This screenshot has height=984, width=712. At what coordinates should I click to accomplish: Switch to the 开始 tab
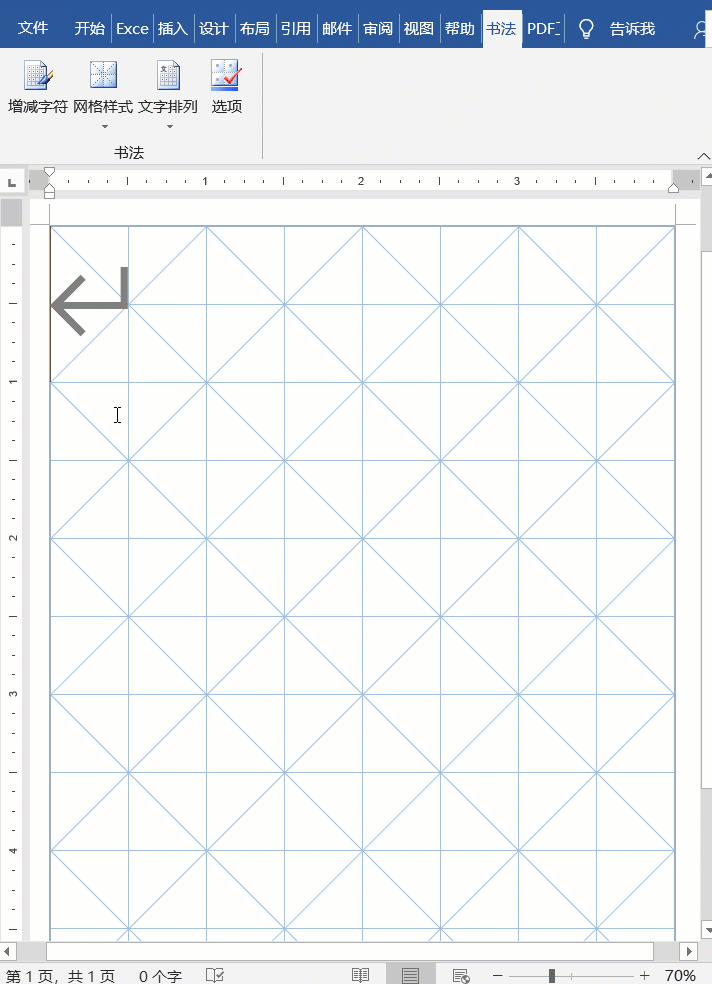tap(89, 28)
